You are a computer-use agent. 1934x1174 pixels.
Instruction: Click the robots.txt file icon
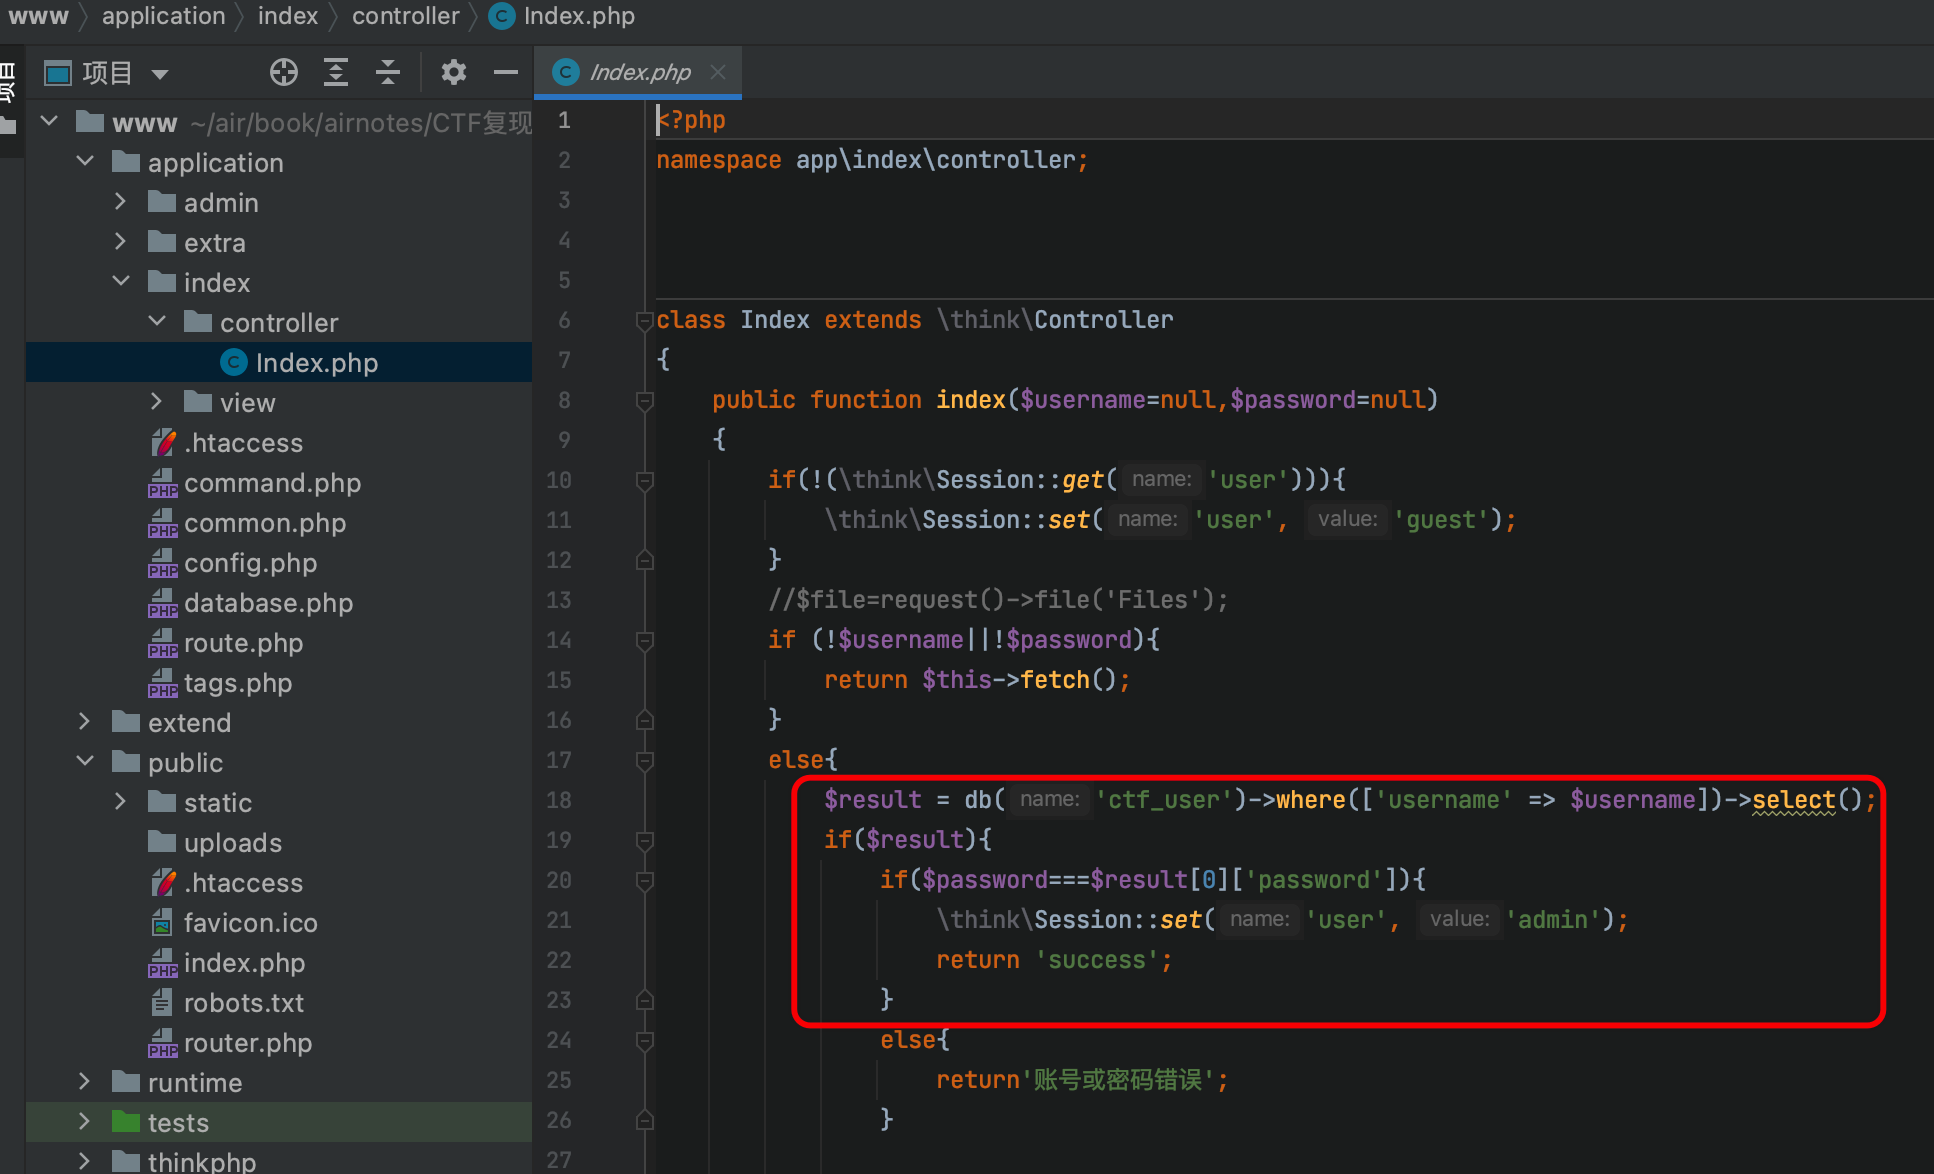click(162, 1003)
